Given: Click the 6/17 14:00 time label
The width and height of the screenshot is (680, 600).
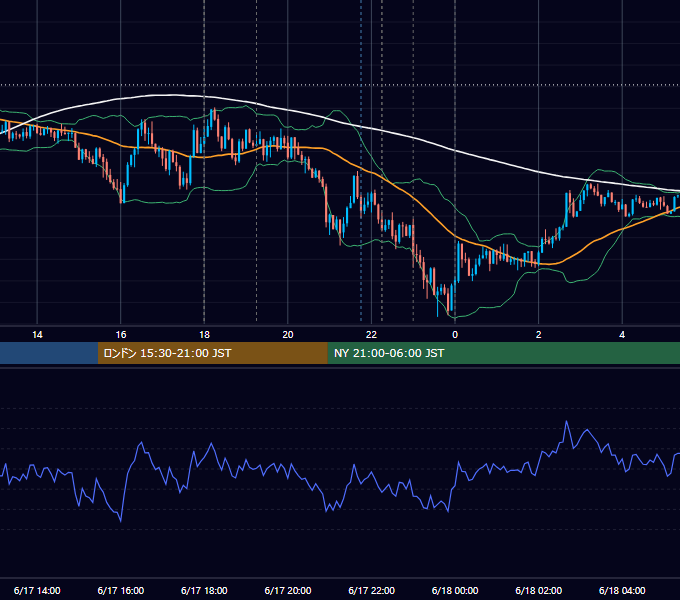Looking at the screenshot, I should (37, 590).
